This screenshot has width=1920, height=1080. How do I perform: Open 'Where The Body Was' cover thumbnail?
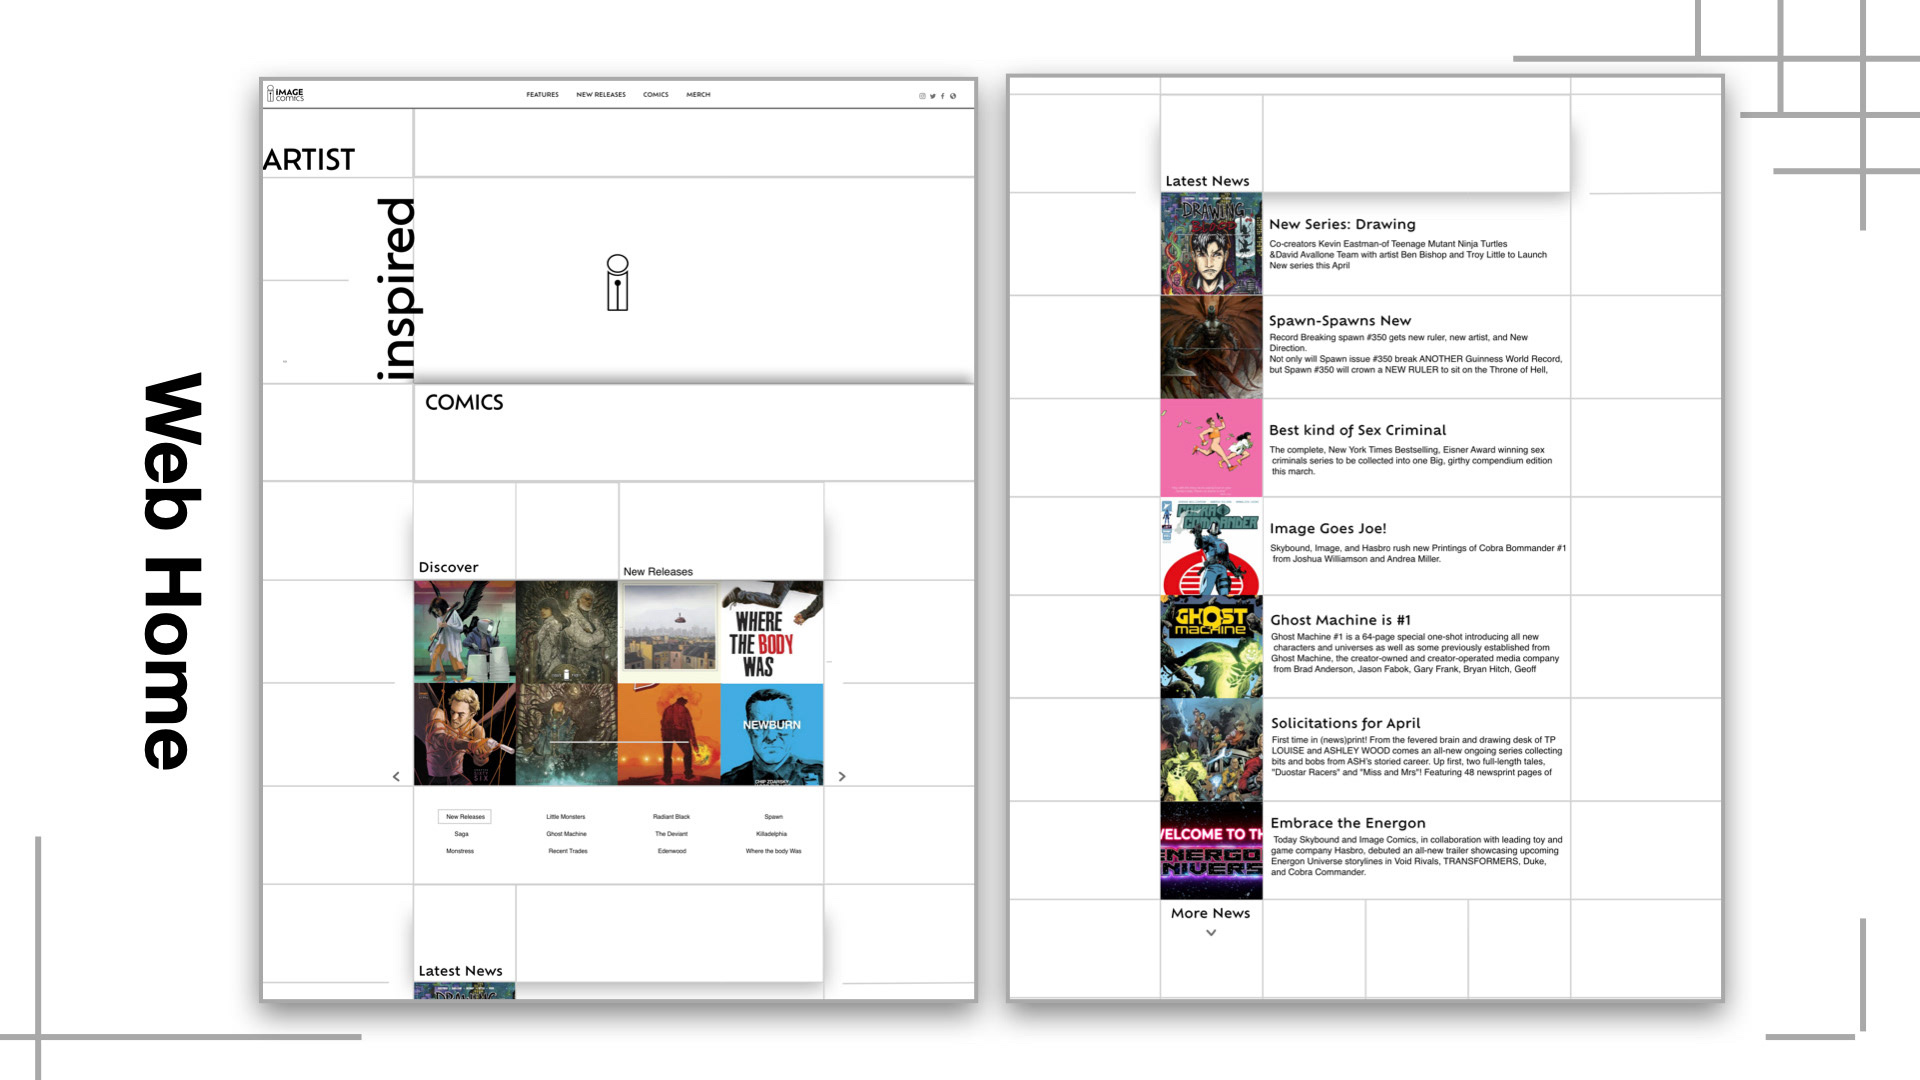[x=771, y=632]
